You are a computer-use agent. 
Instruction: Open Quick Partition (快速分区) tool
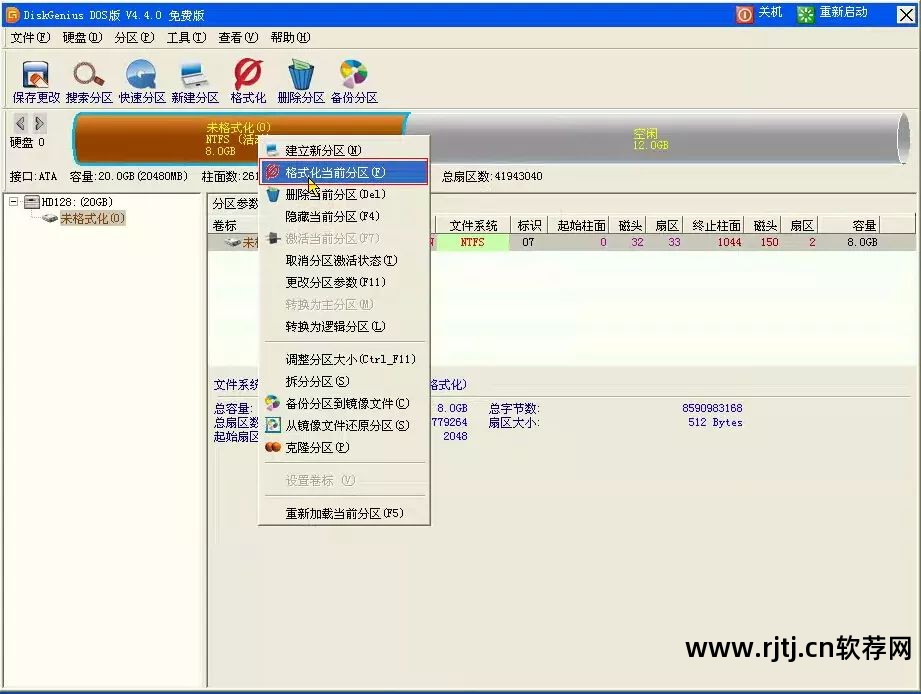pos(142,82)
